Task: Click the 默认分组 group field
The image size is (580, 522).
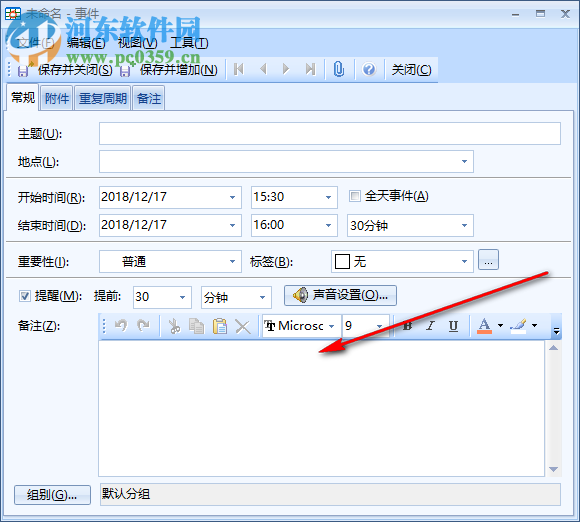Action: coord(330,494)
